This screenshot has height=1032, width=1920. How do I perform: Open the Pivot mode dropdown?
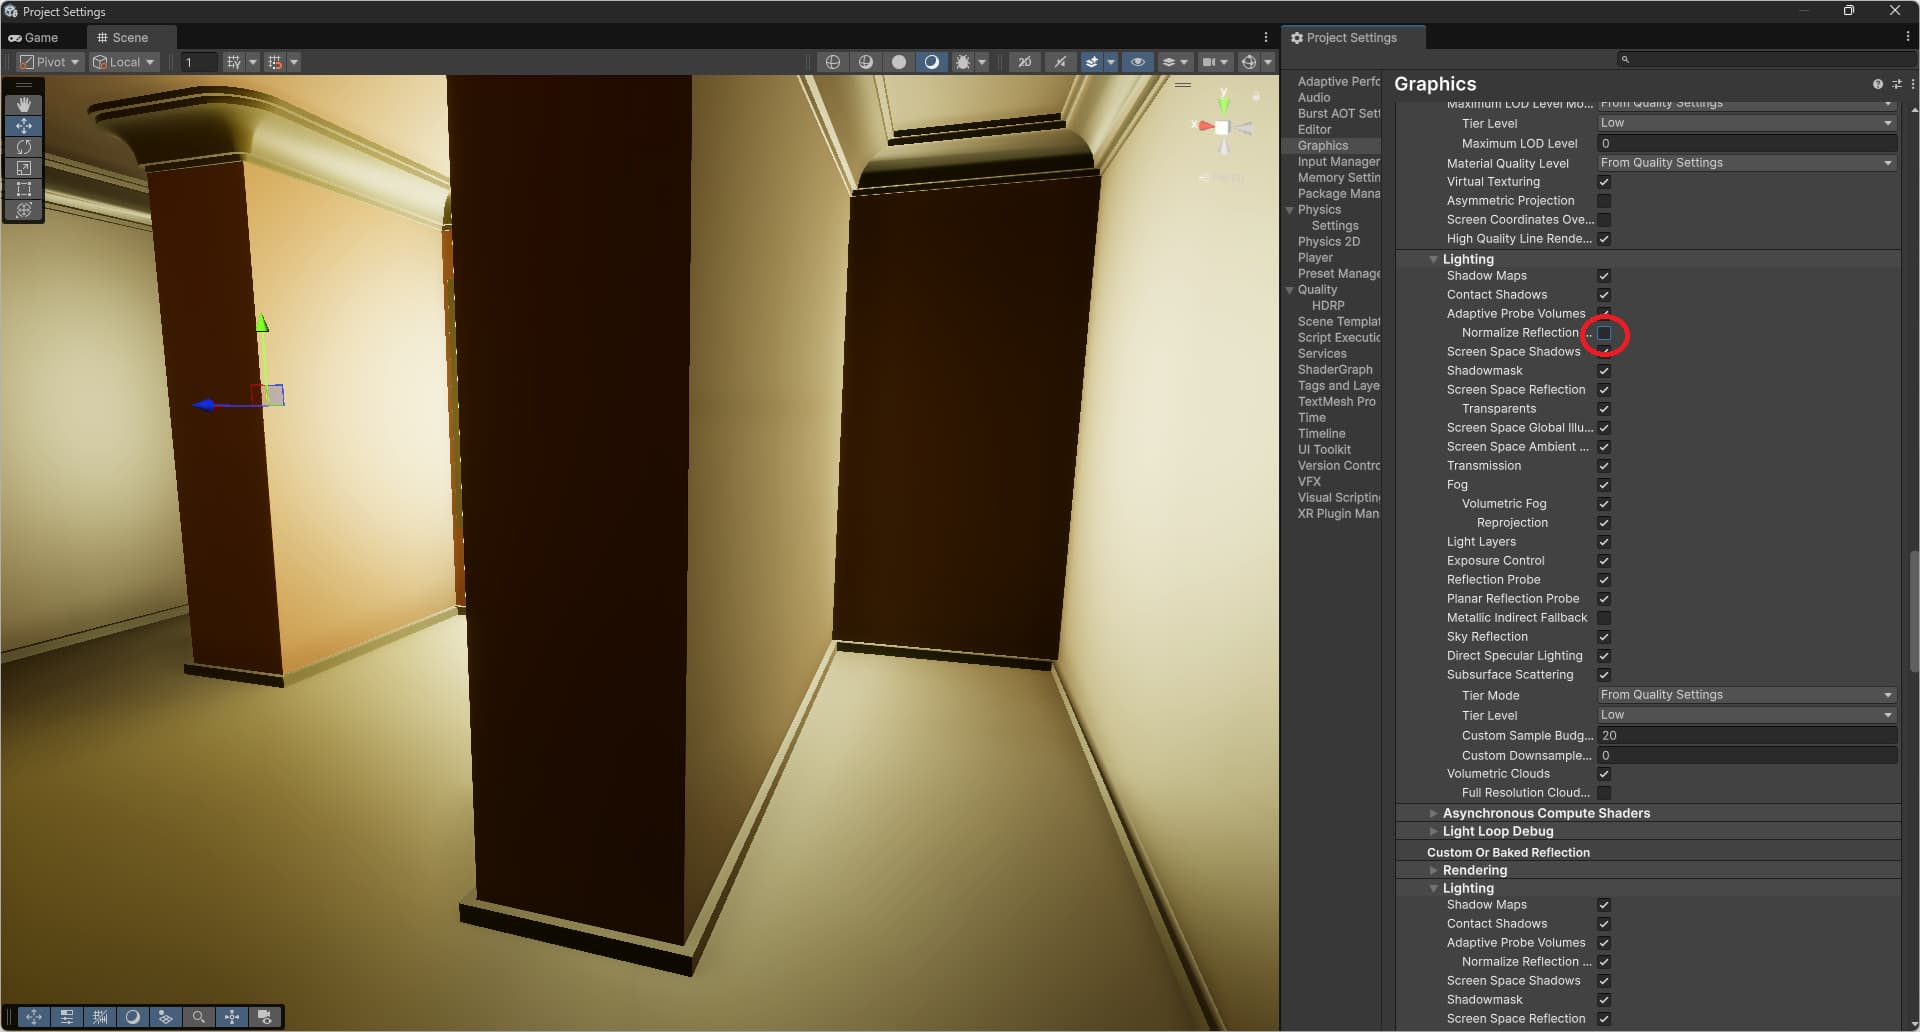pos(48,61)
